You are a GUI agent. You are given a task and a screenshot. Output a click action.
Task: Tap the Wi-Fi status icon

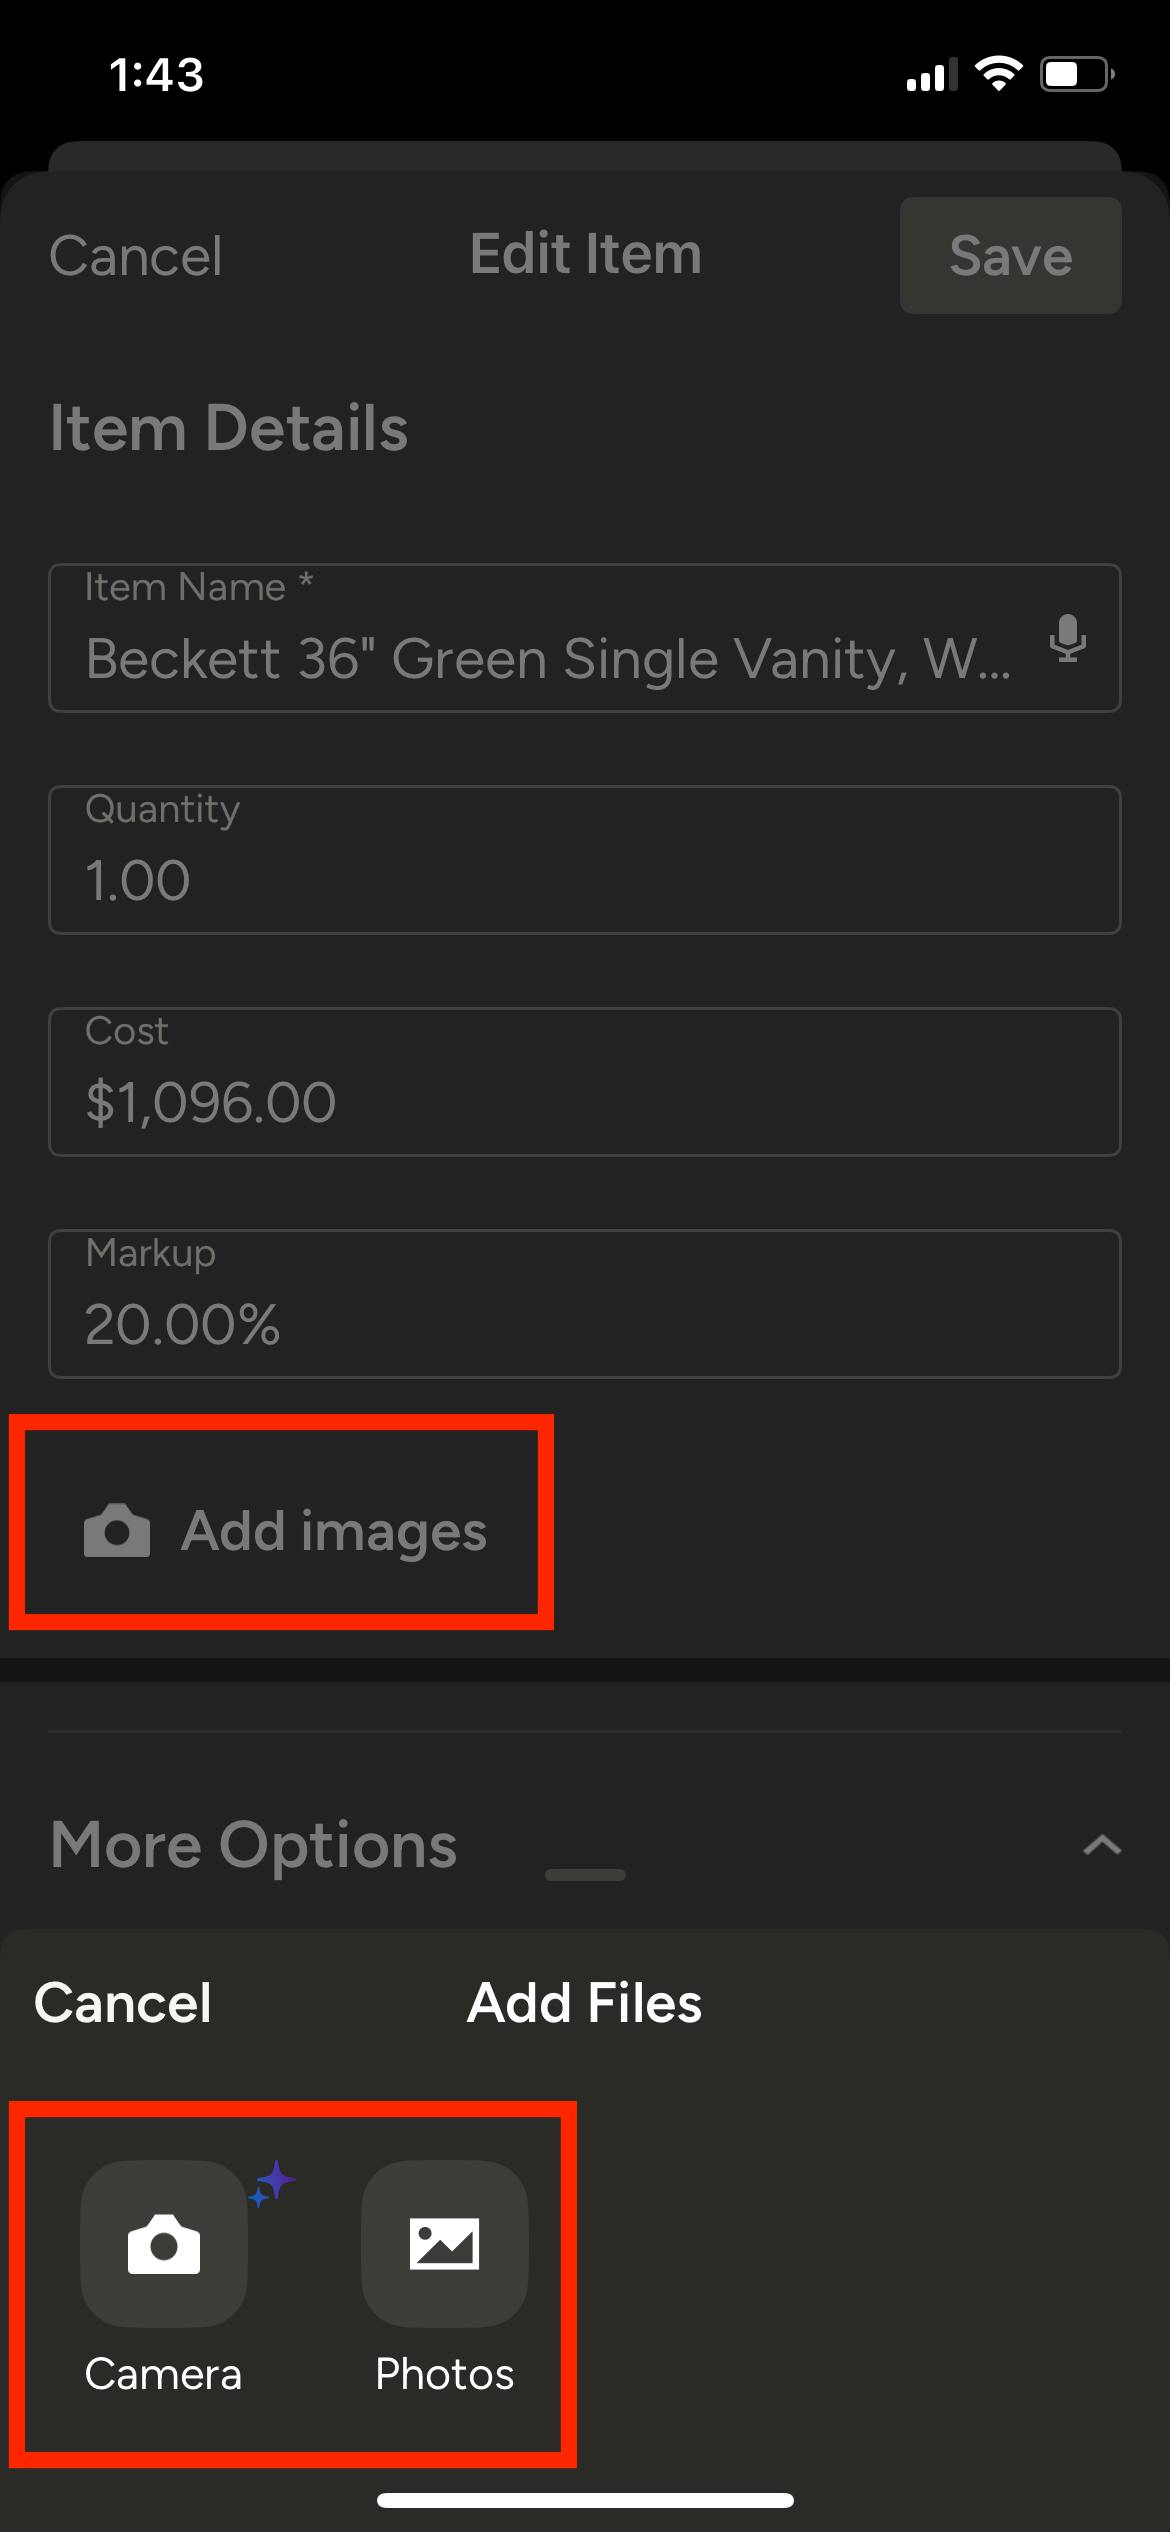(998, 74)
